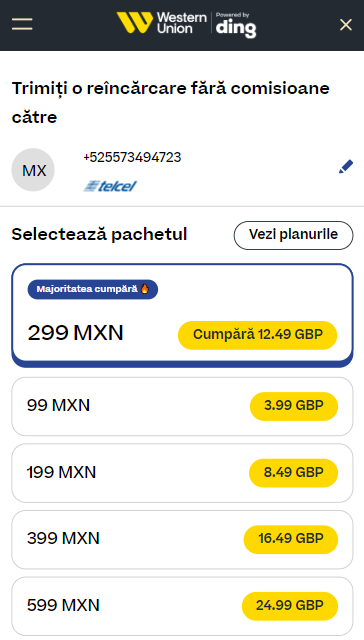Click the MX country avatar

33,170
